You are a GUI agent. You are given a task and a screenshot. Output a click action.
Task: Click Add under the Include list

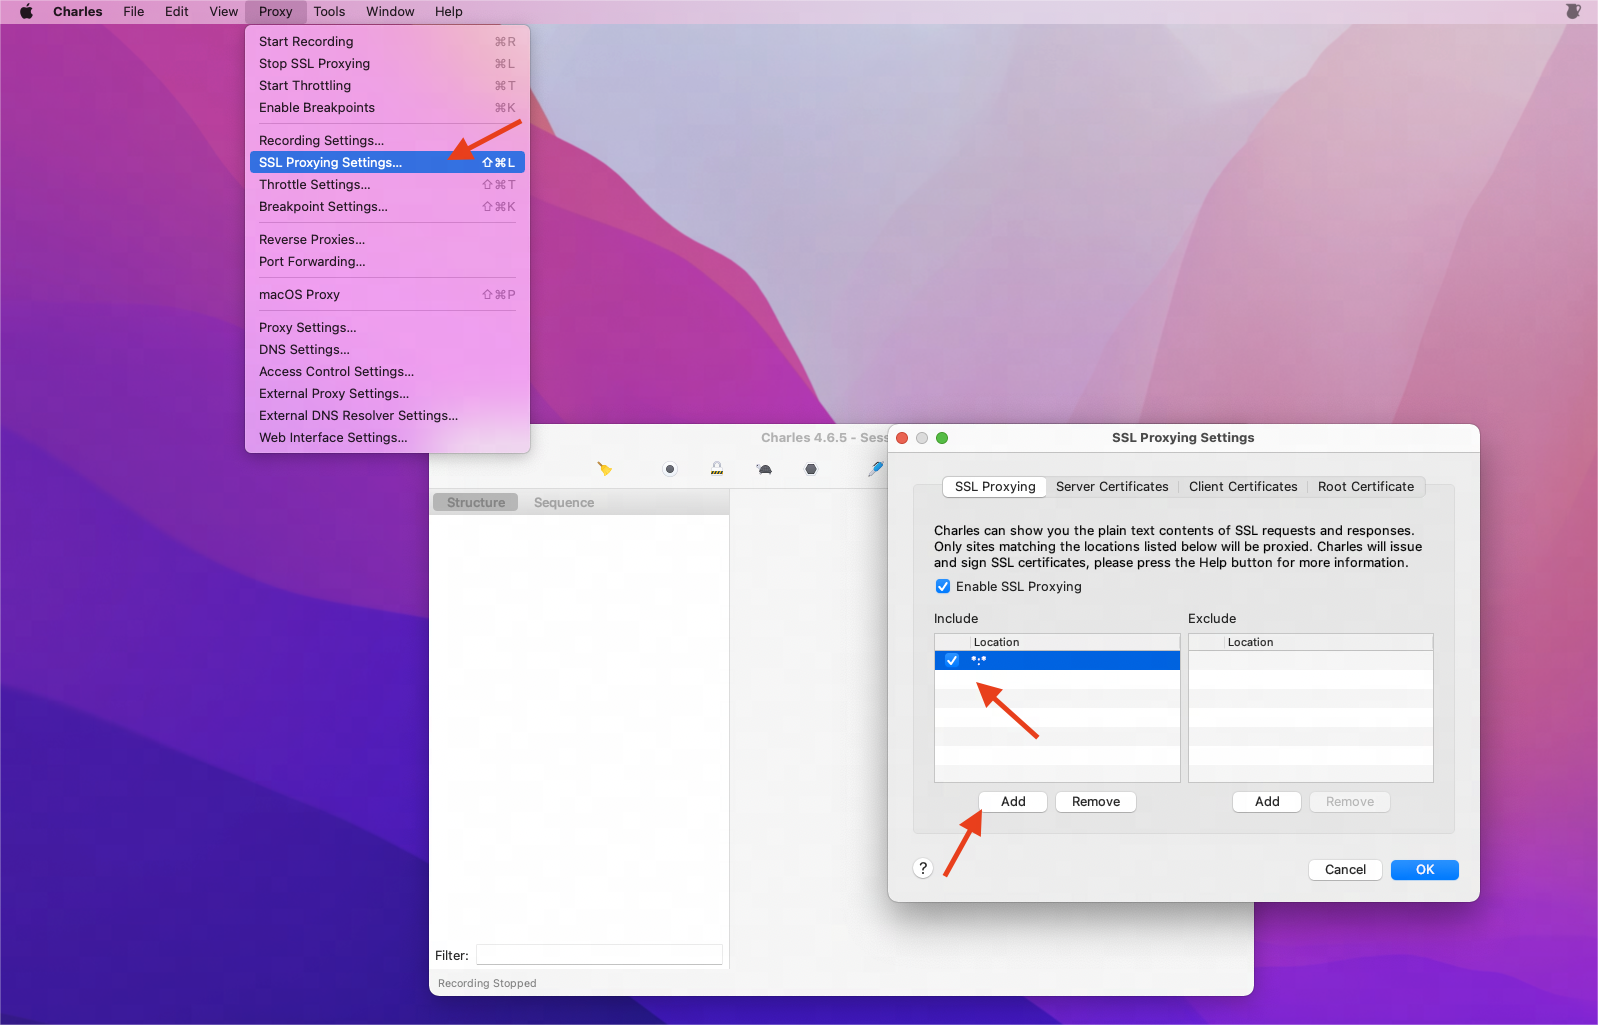coord(1013,802)
